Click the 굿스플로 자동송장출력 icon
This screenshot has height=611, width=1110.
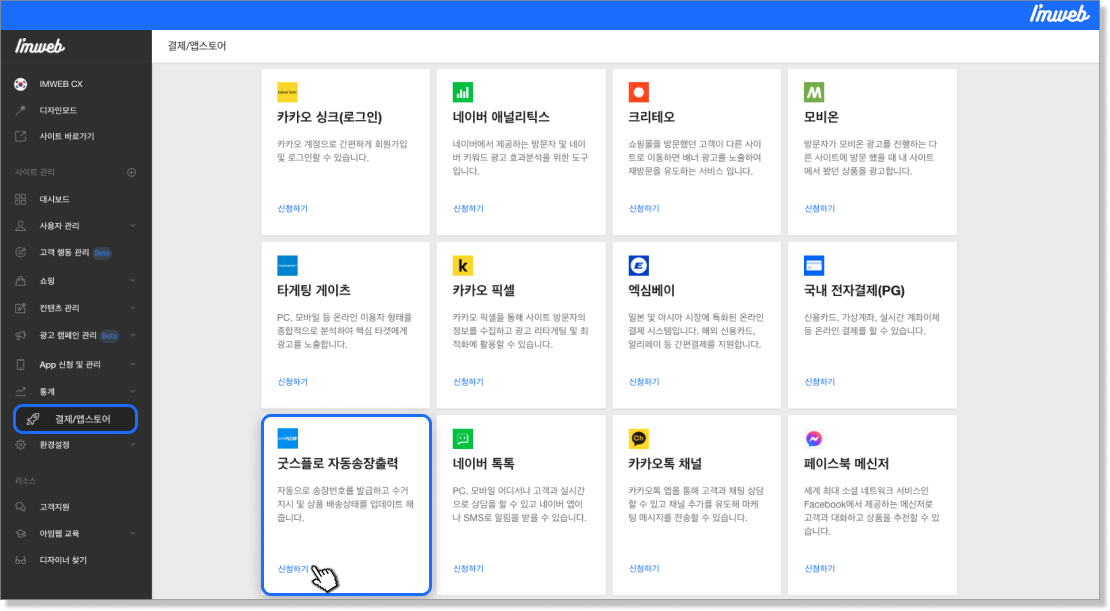tap(287, 438)
